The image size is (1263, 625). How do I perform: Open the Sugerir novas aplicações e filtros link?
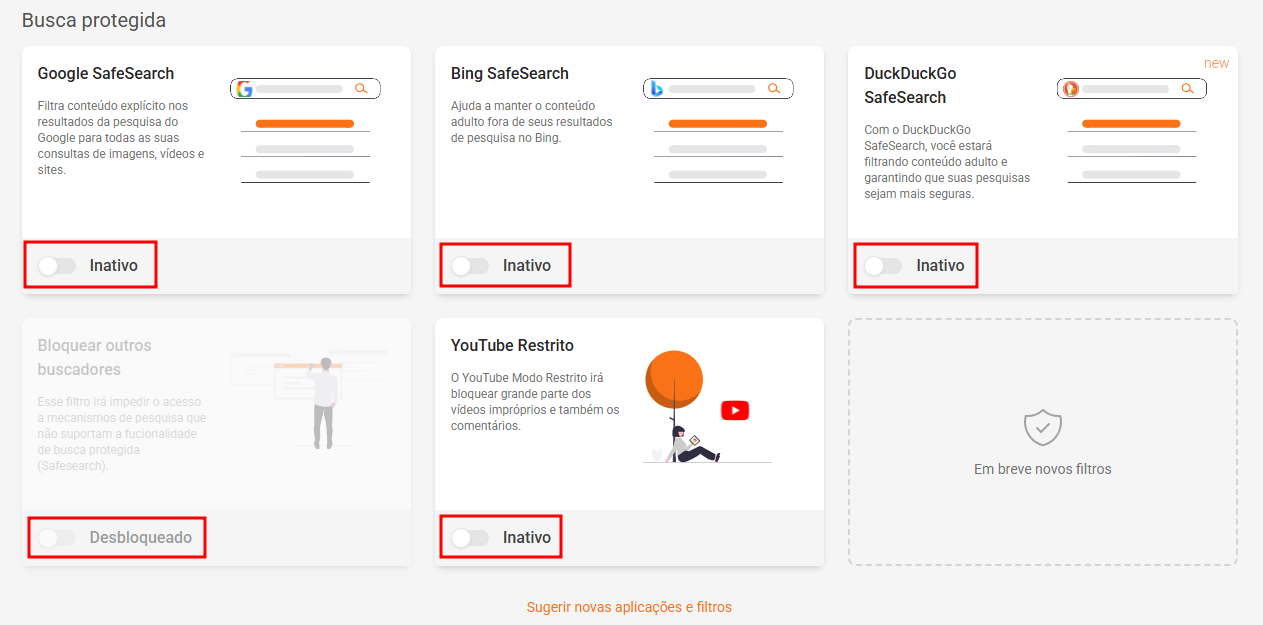coord(629,607)
